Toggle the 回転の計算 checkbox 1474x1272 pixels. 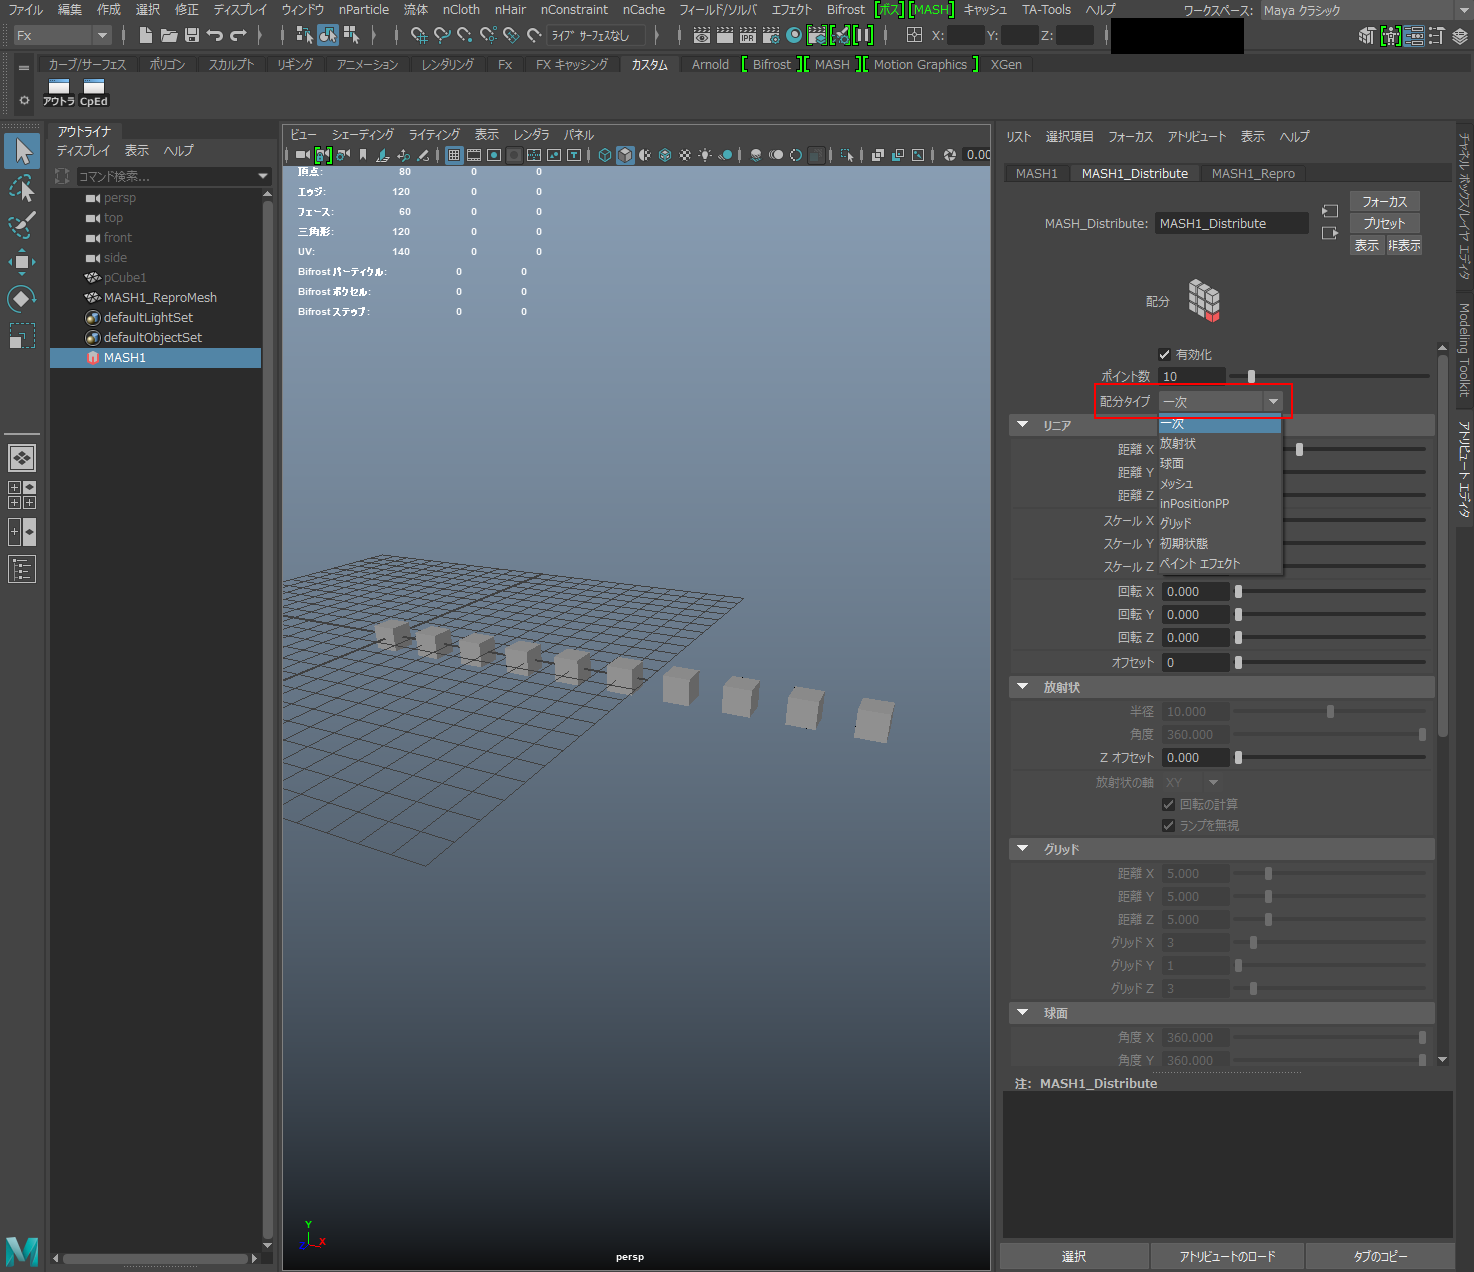[x=1168, y=804]
